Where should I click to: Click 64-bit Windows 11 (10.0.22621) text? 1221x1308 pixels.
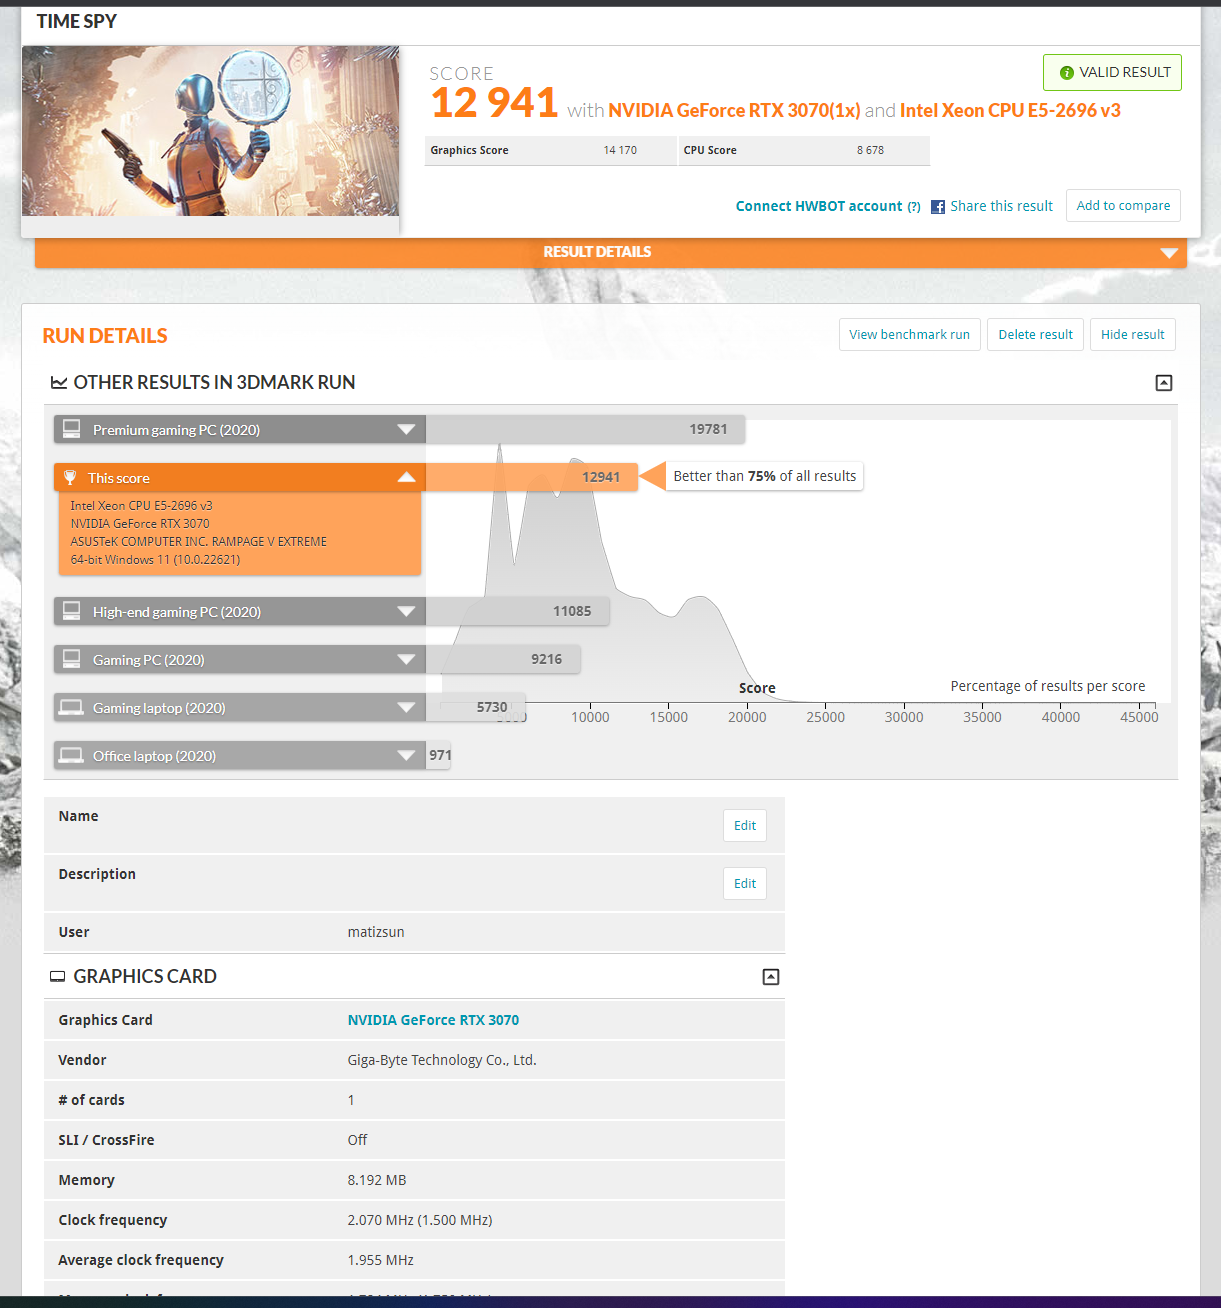pyautogui.click(x=155, y=560)
